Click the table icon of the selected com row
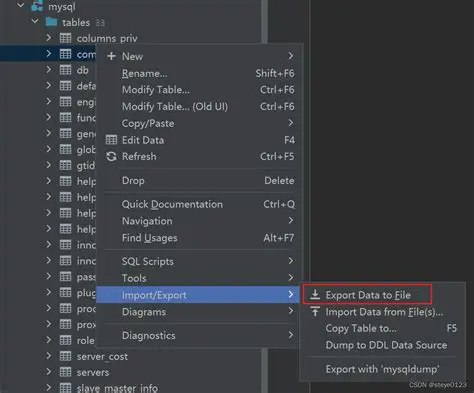474x393 pixels. [65, 54]
